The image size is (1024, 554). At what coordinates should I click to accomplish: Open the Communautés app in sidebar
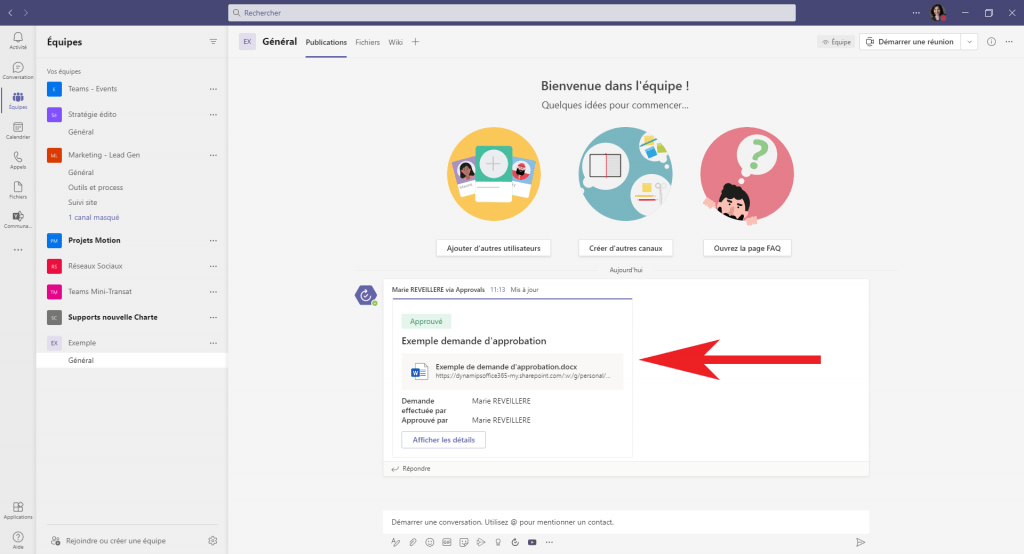pos(18,220)
